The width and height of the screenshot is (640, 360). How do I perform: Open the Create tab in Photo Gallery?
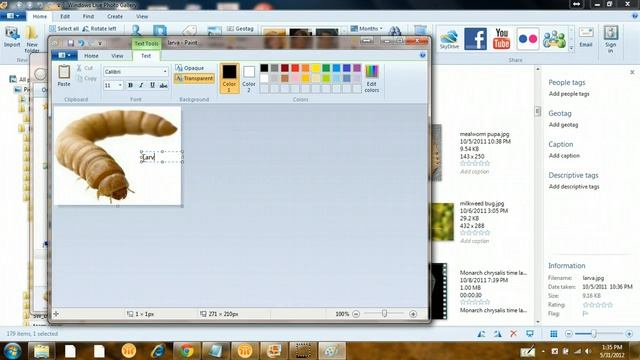click(x=115, y=16)
